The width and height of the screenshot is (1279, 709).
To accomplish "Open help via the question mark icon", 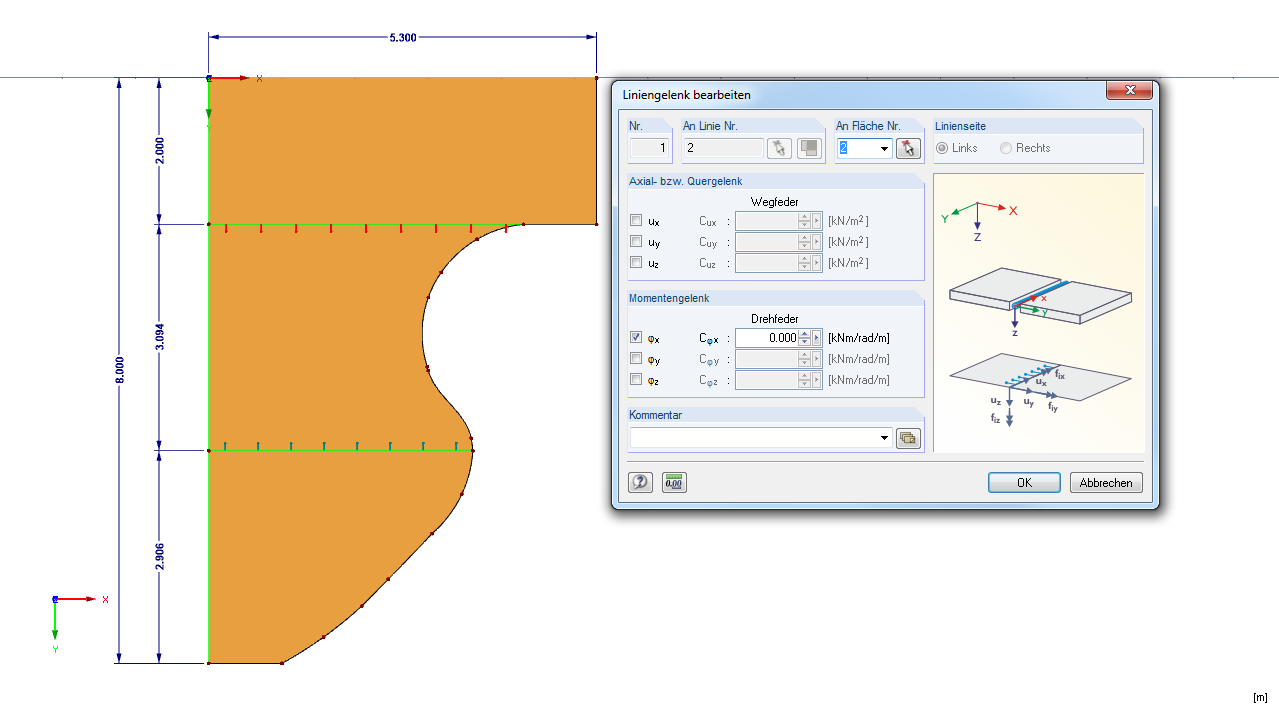I will (x=639, y=482).
